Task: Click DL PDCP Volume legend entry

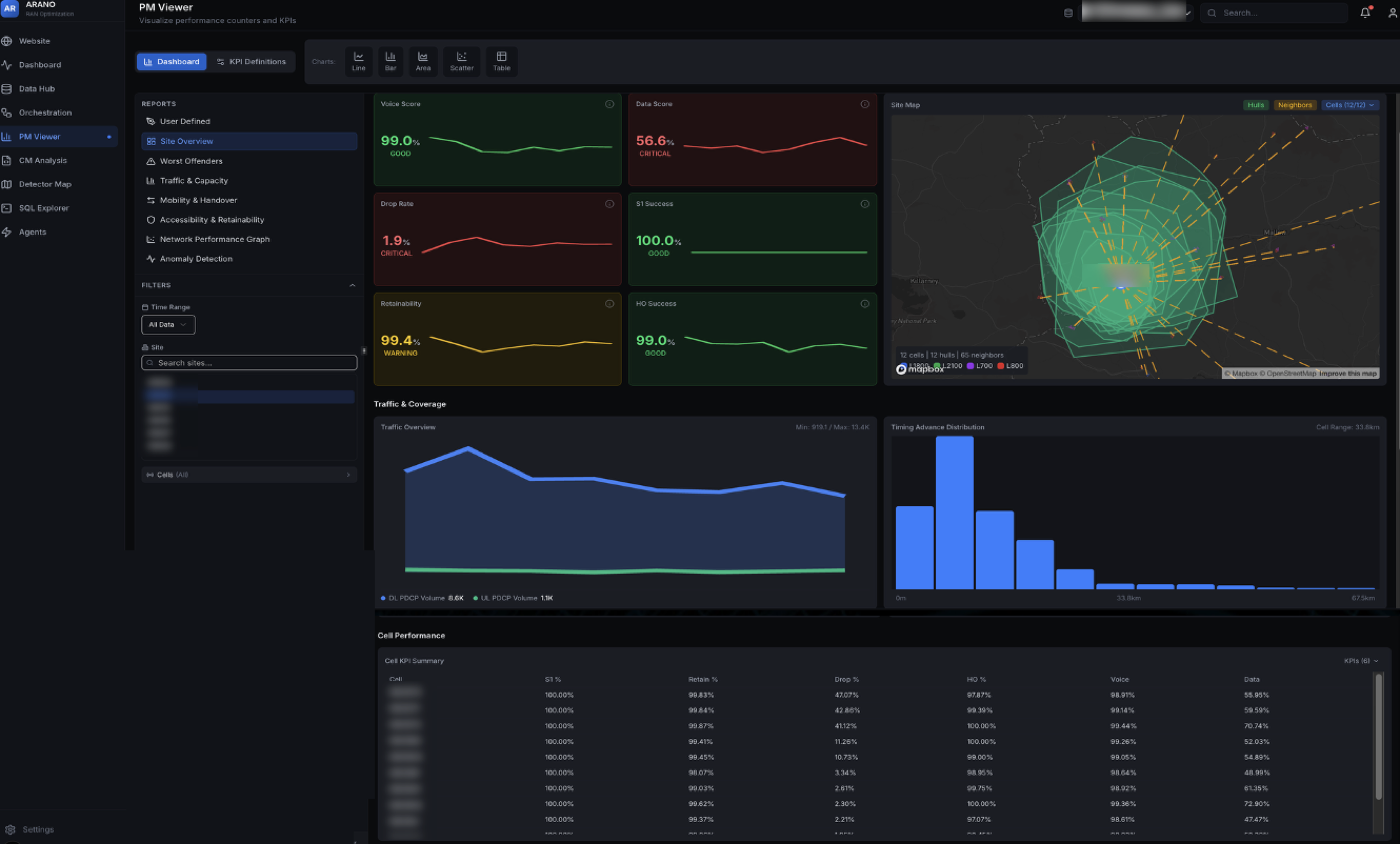Action: pos(422,598)
